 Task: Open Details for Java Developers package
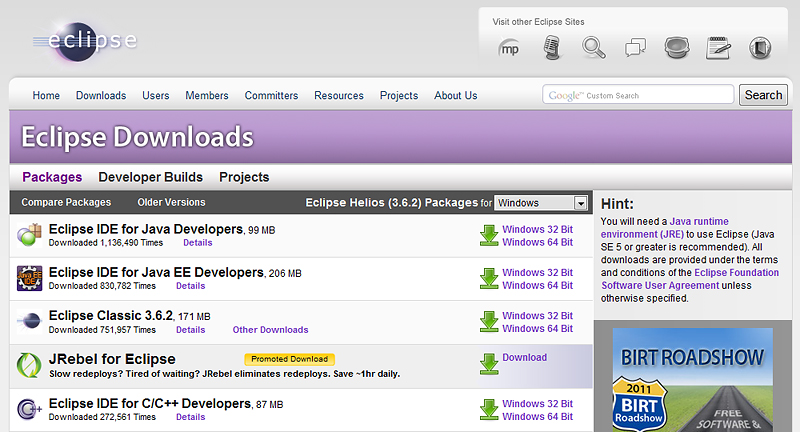(198, 243)
